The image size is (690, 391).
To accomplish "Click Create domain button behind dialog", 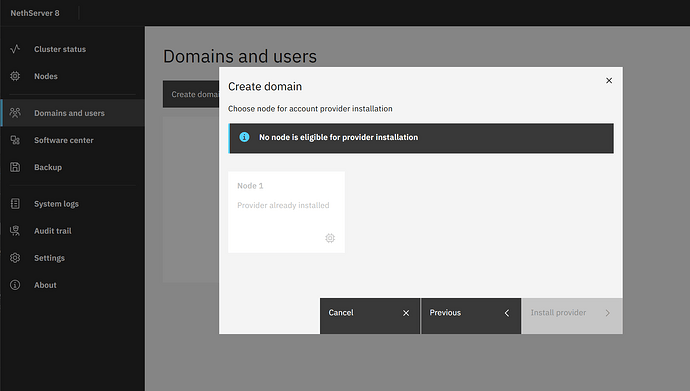I will [x=191, y=94].
